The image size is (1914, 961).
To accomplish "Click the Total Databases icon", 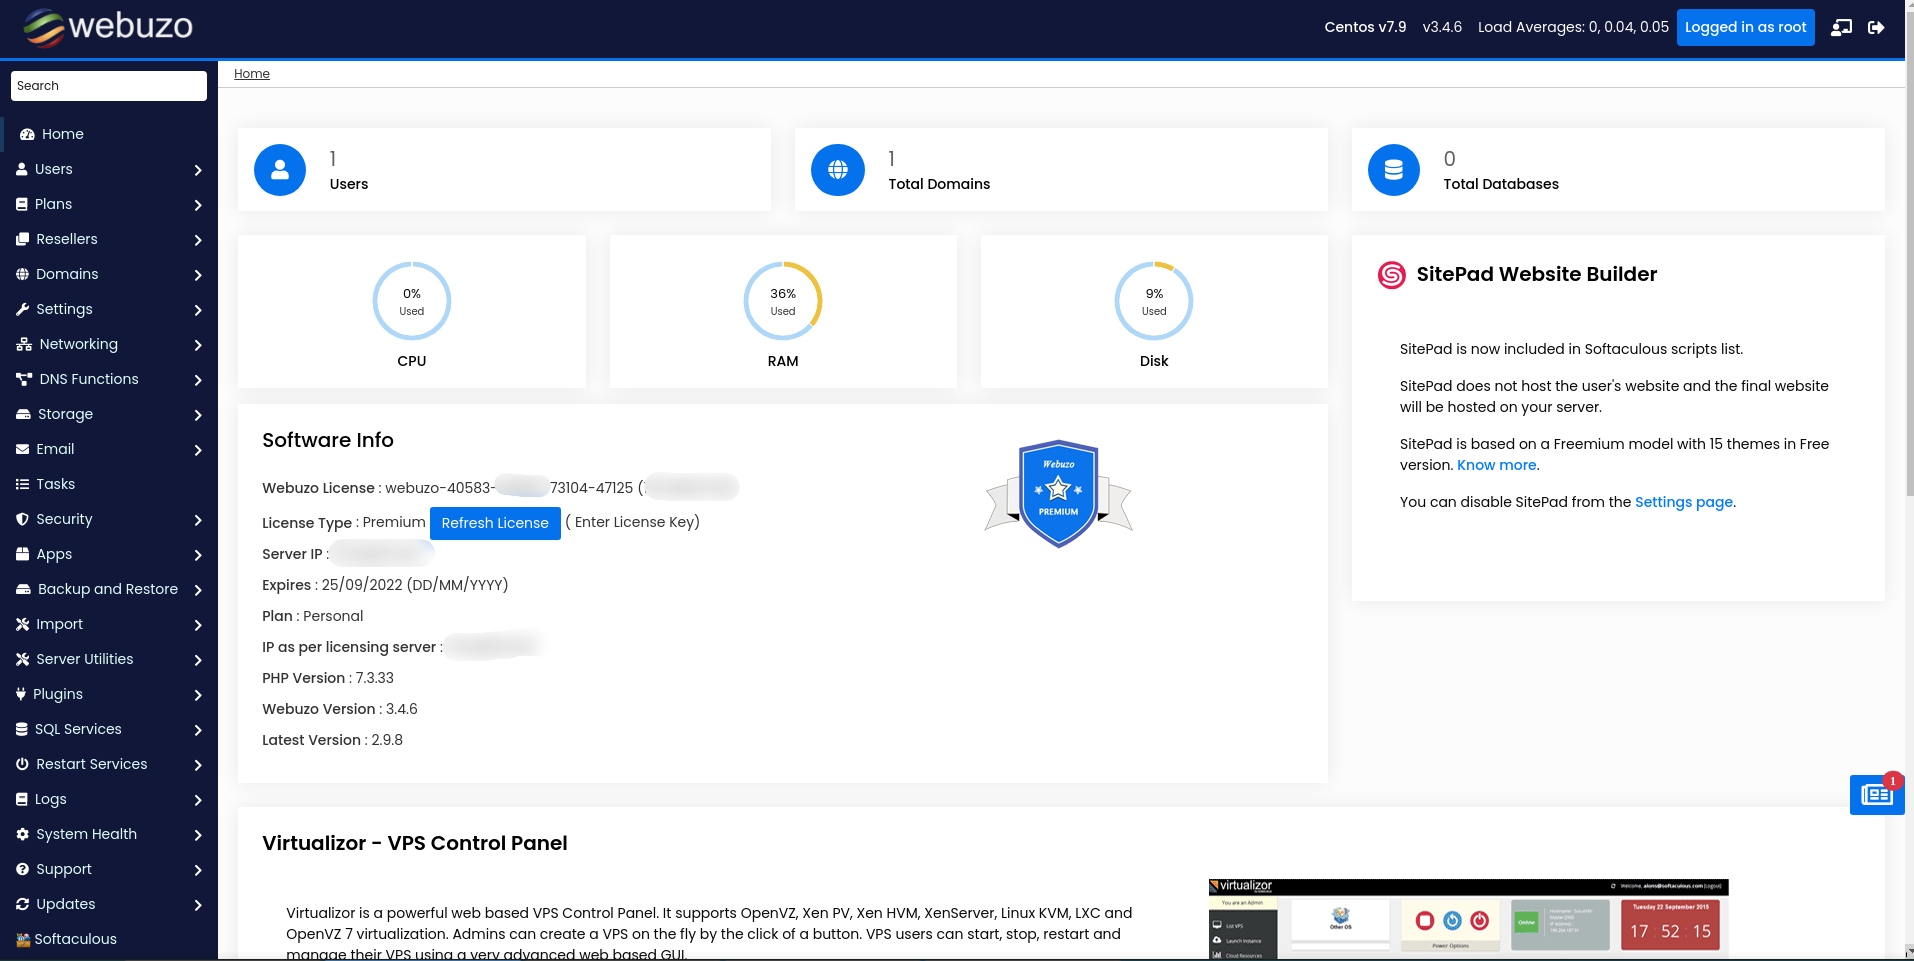I will [1393, 170].
